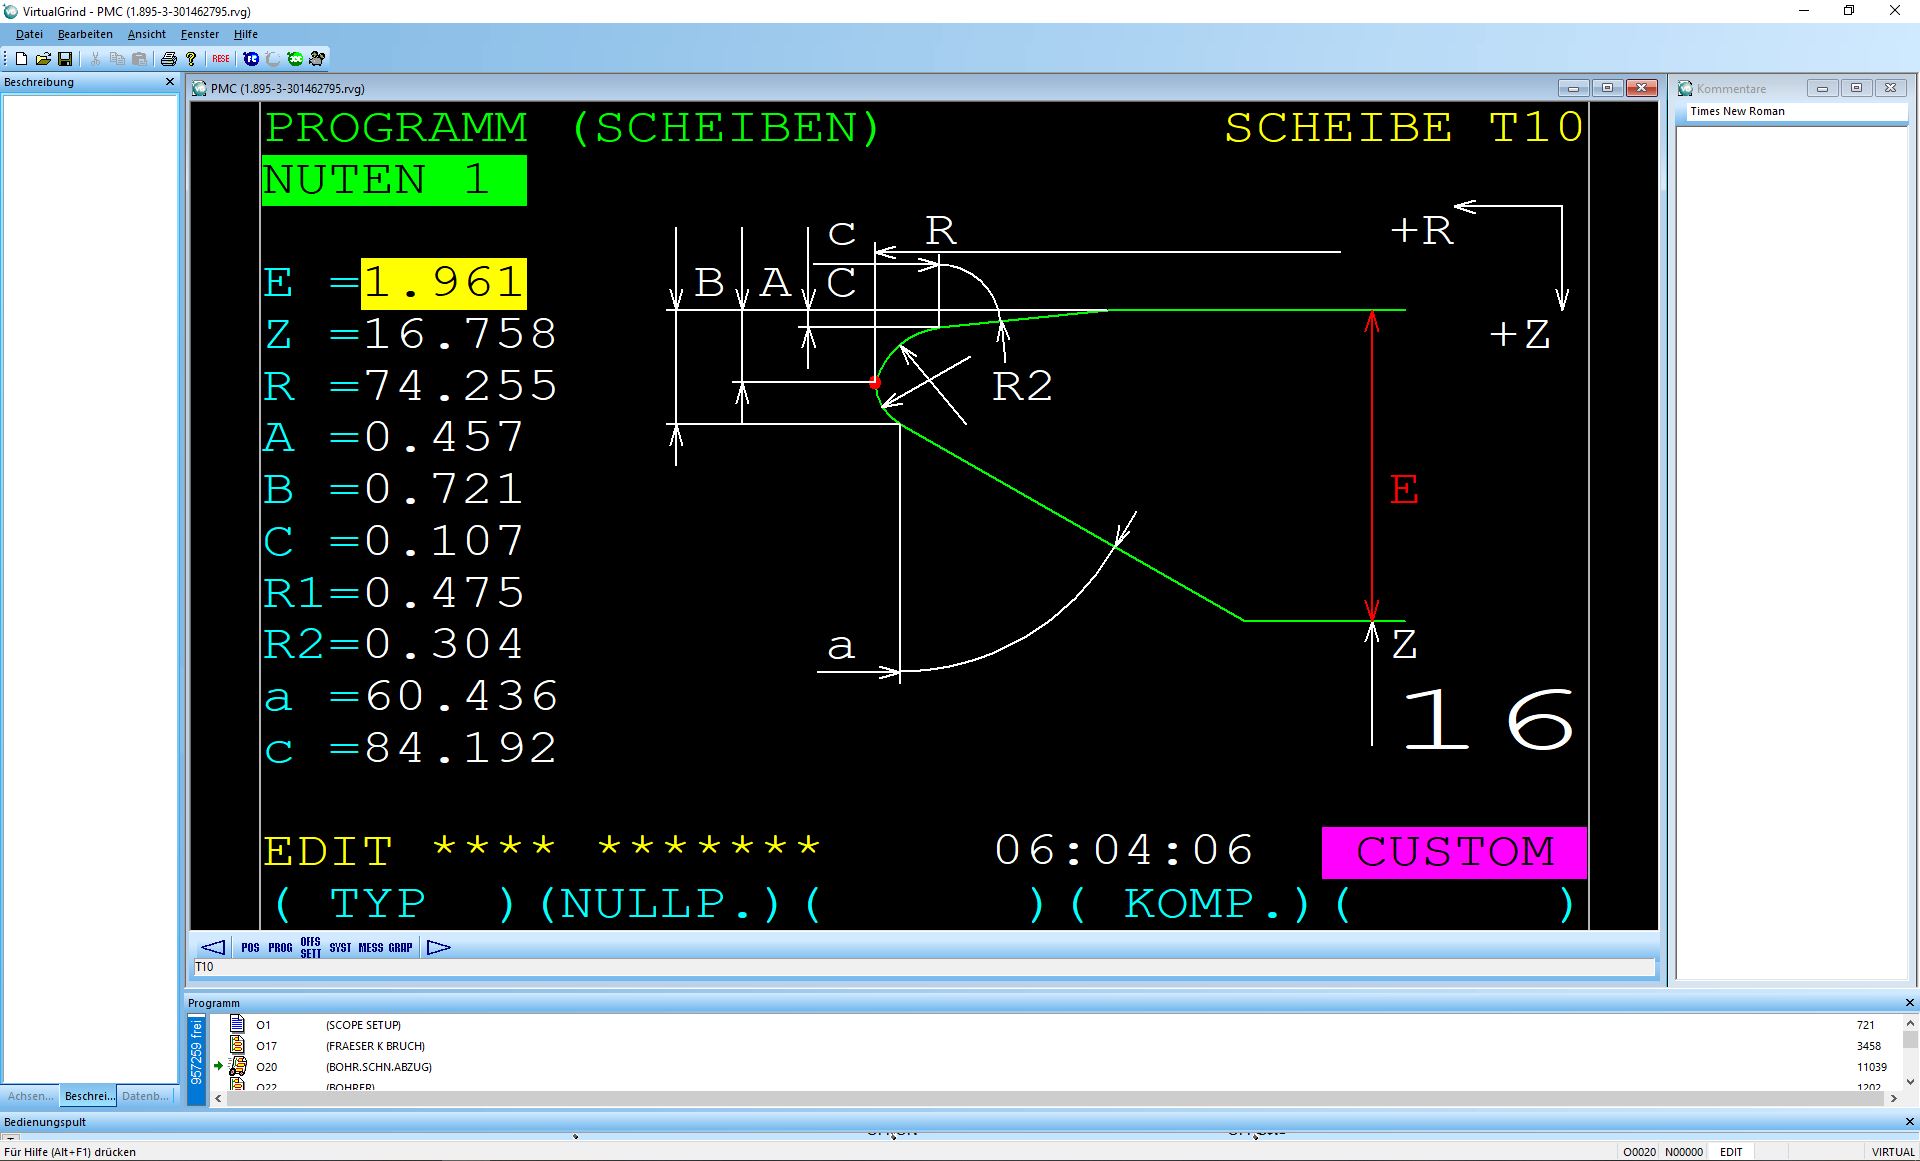
Task: Open the Ansicht menu
Action: coord(146,34)
